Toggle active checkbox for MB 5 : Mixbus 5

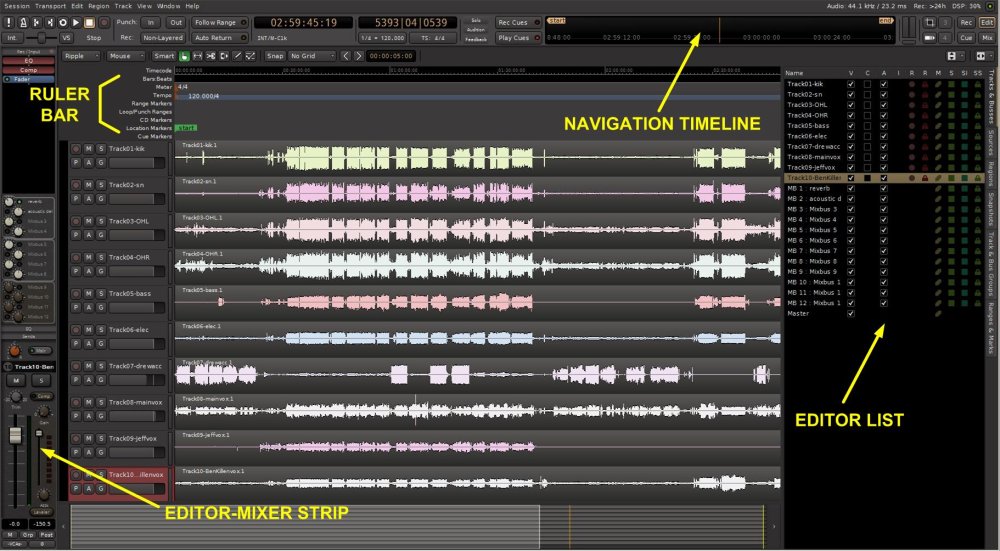(x=884, y=230)
